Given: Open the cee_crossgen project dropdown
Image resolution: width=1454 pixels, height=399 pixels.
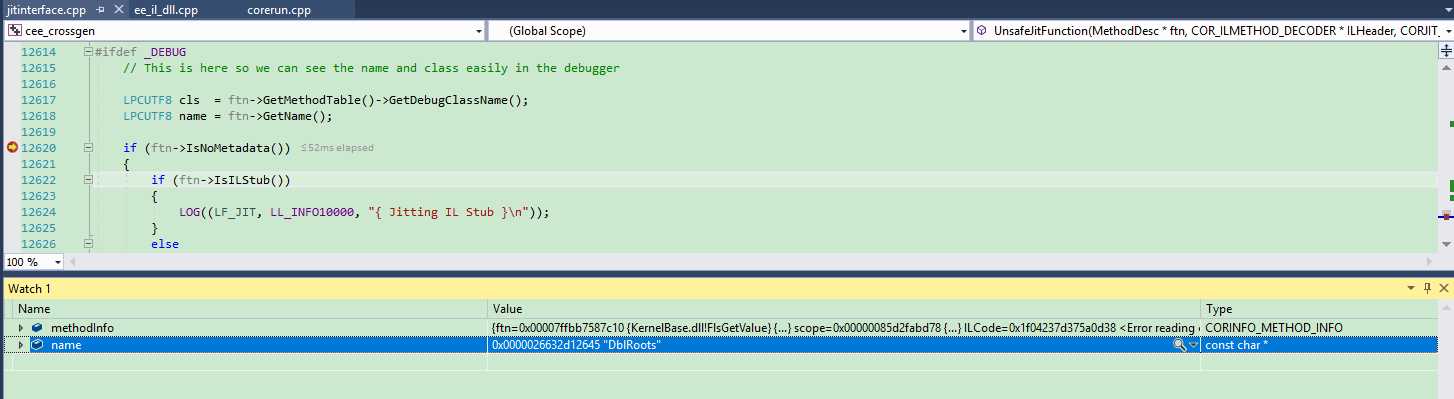Looking at the screenshot, I should pos(478,31).
